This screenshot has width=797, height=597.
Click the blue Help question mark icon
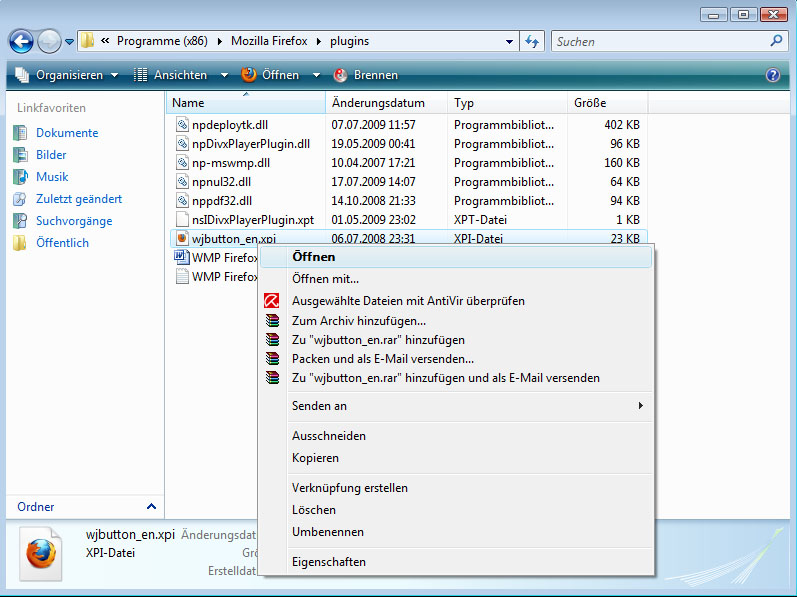pos(773,75)
